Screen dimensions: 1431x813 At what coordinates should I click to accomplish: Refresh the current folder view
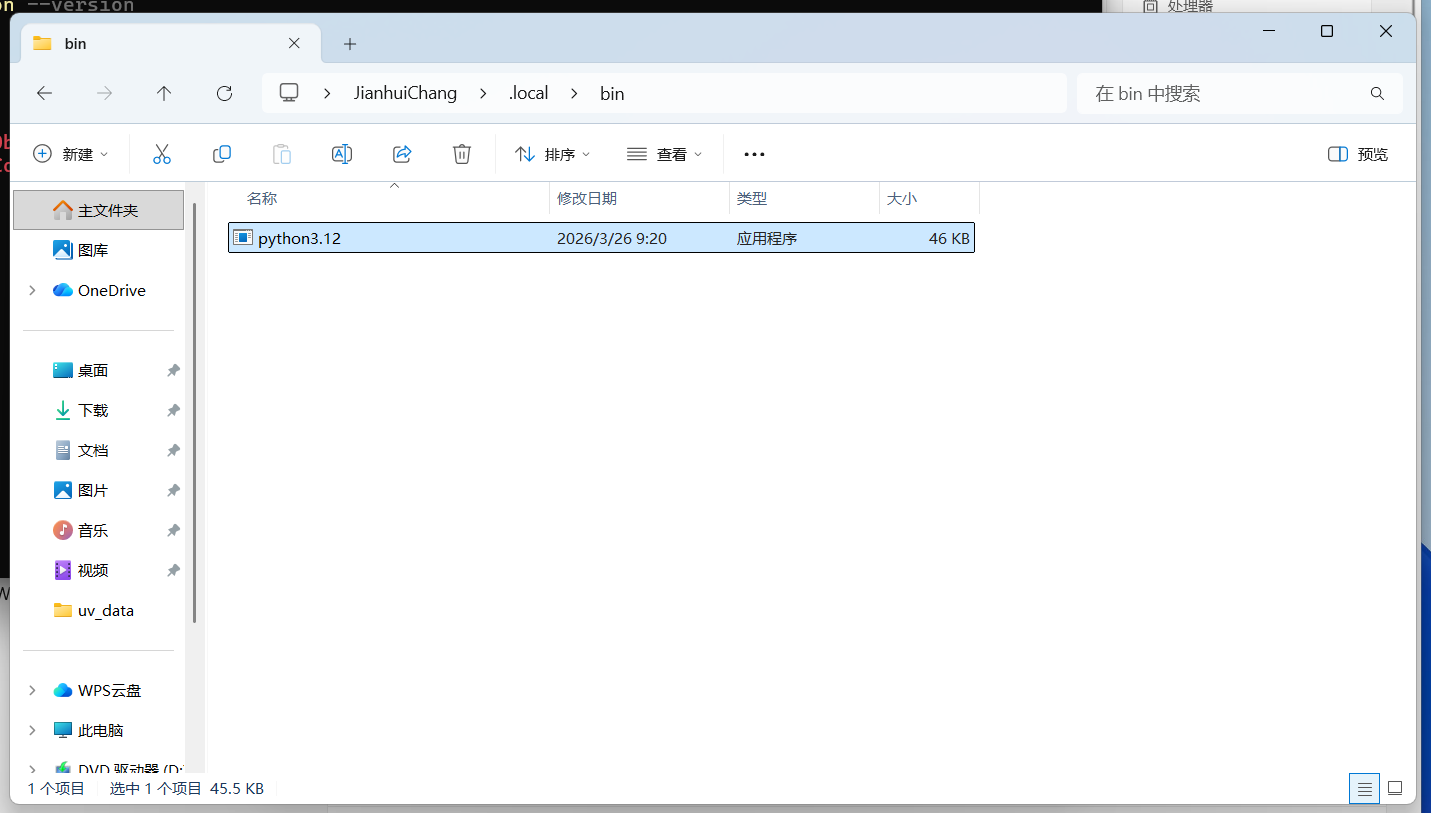pos(224,93)
